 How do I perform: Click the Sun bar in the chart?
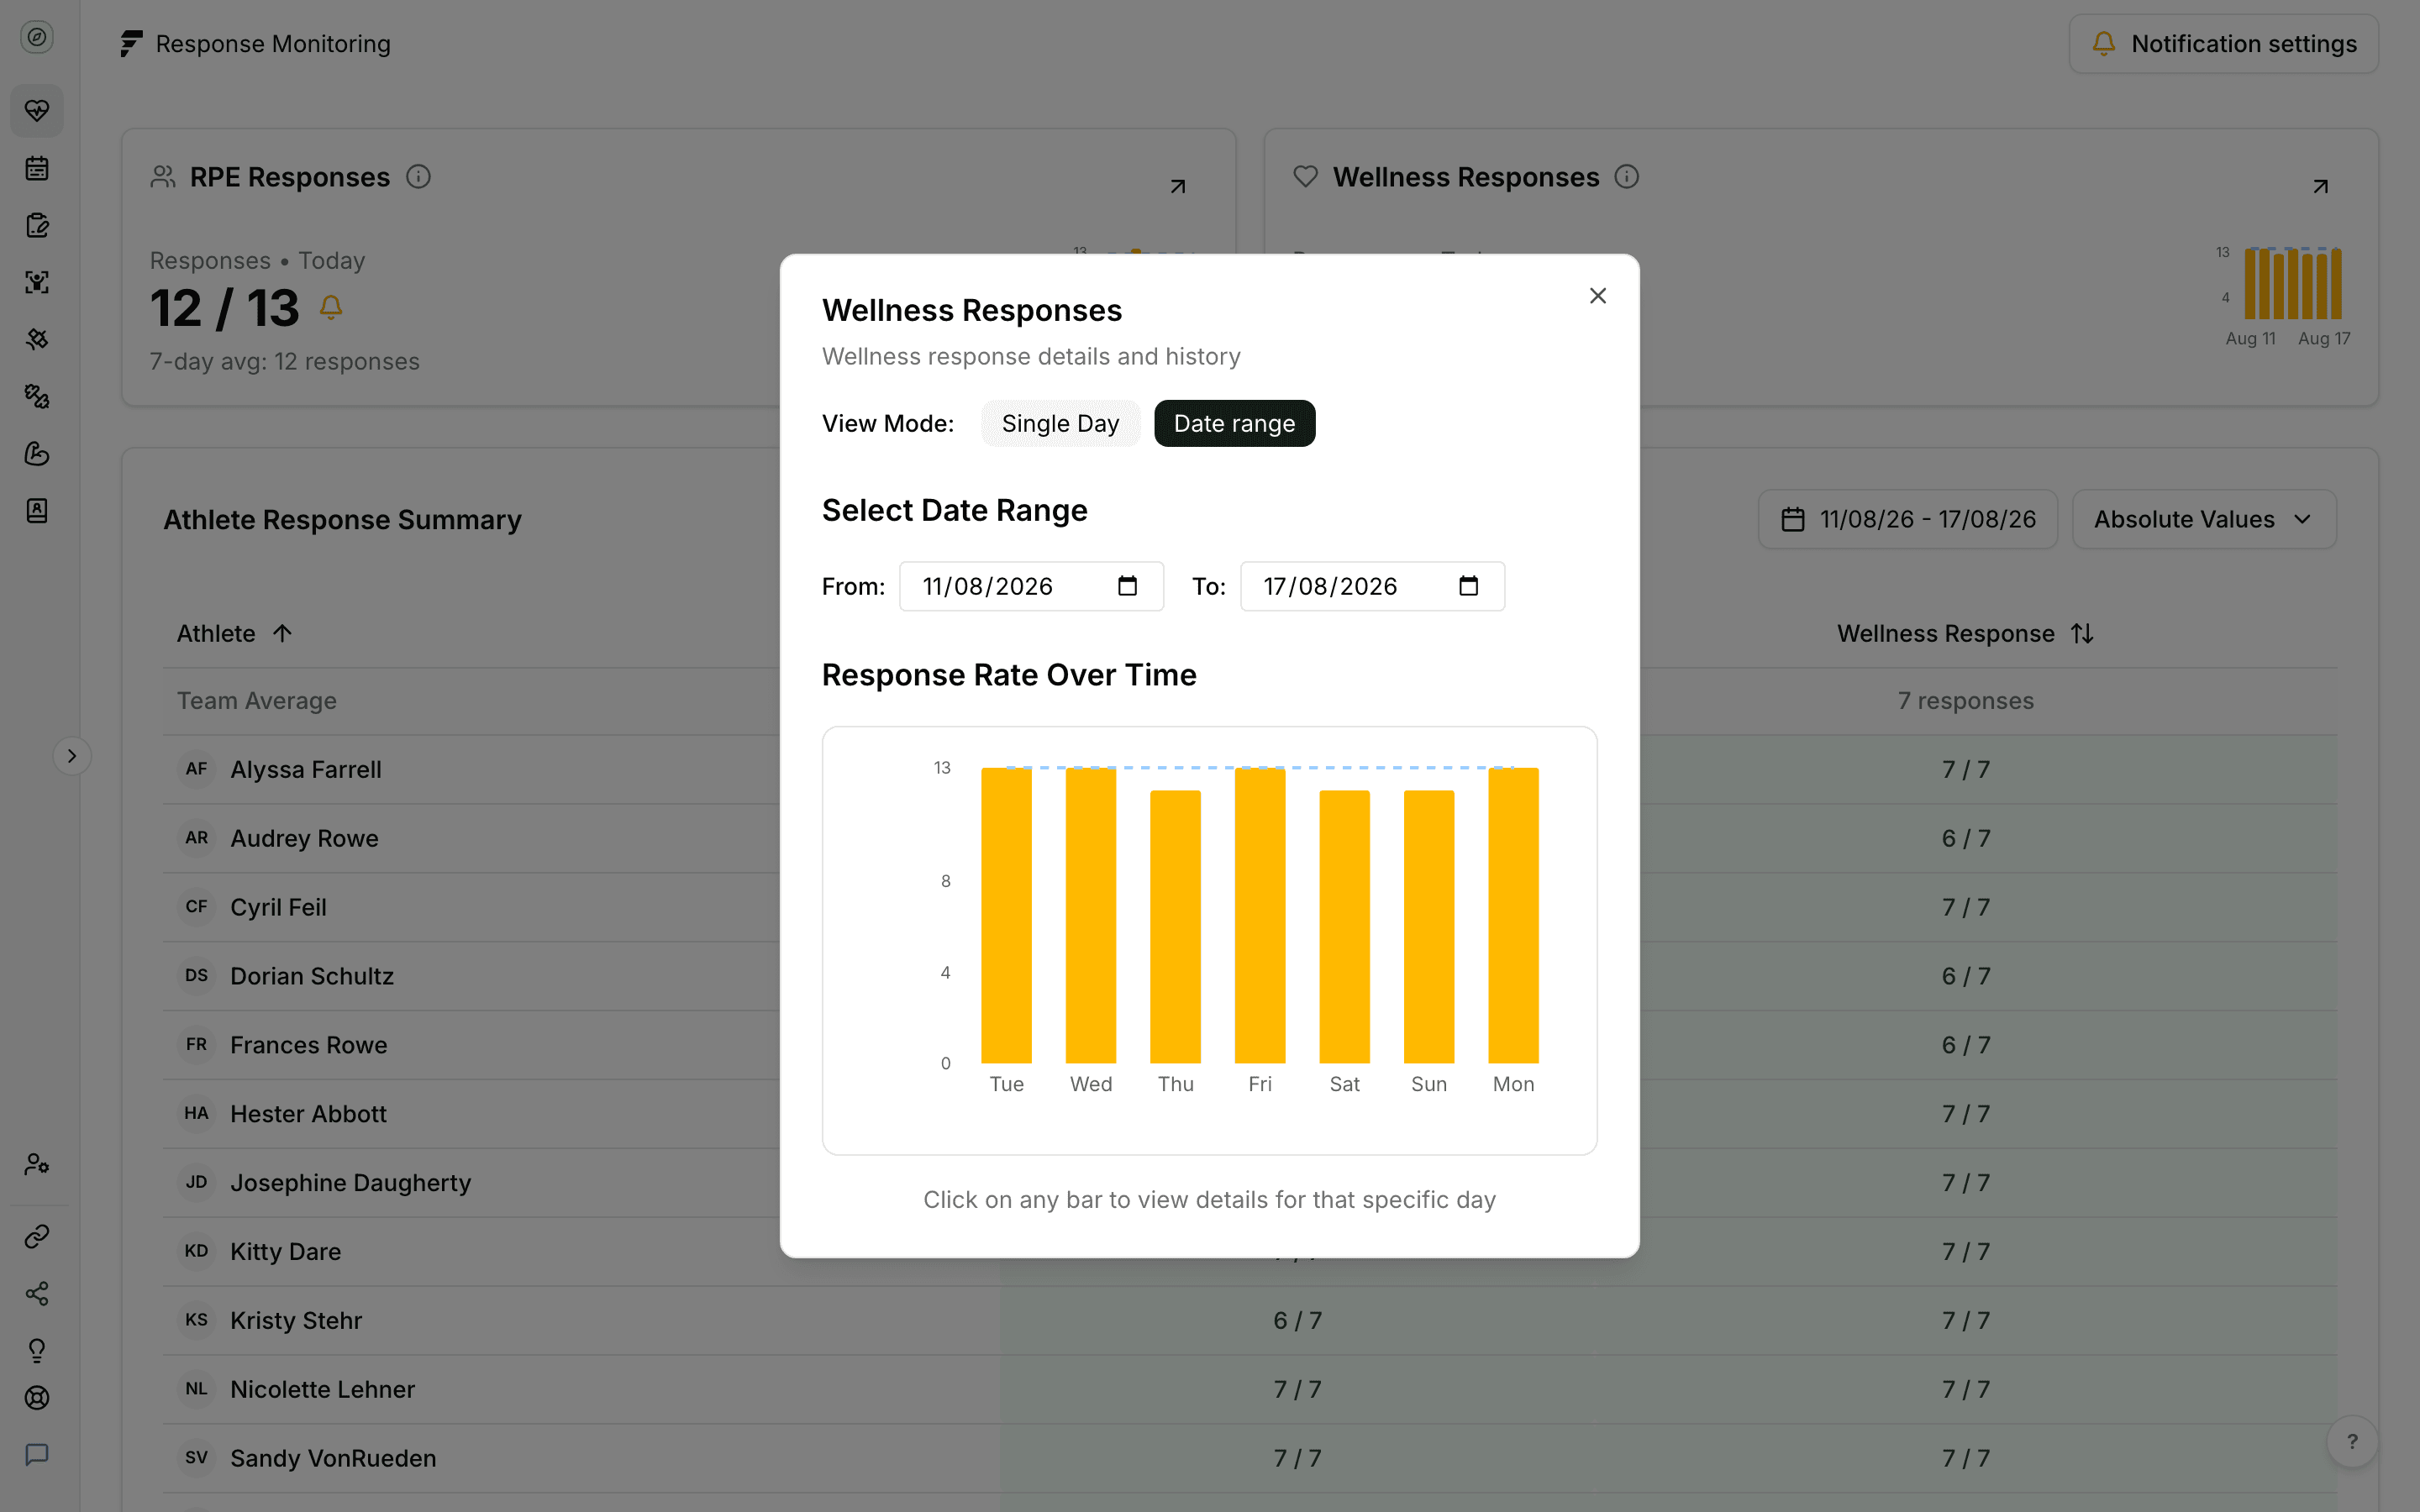tap(1429, 927)
